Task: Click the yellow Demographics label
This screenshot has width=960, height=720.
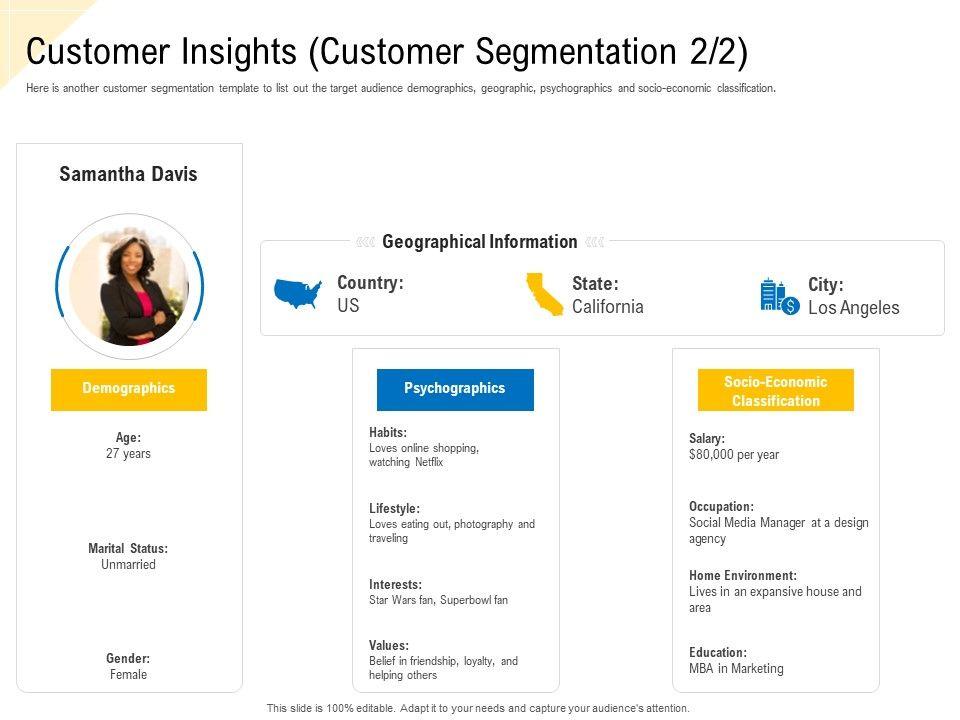Action: coord(129,389)
